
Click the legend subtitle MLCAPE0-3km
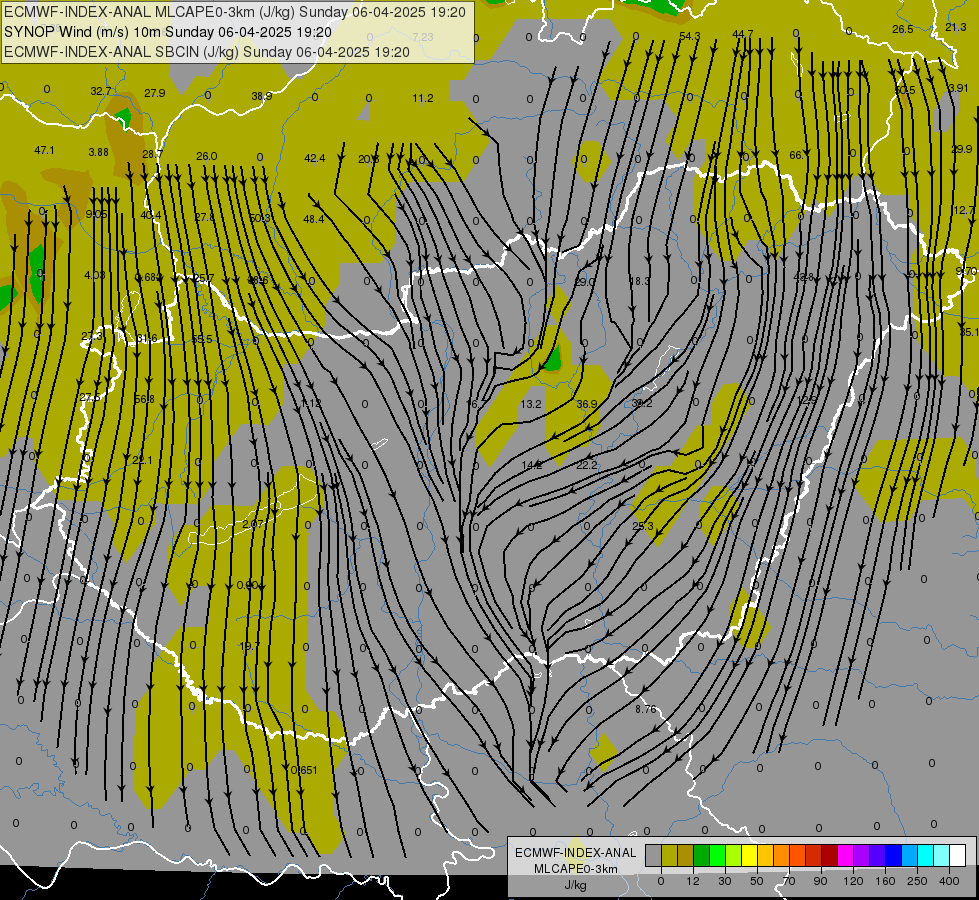576,869
